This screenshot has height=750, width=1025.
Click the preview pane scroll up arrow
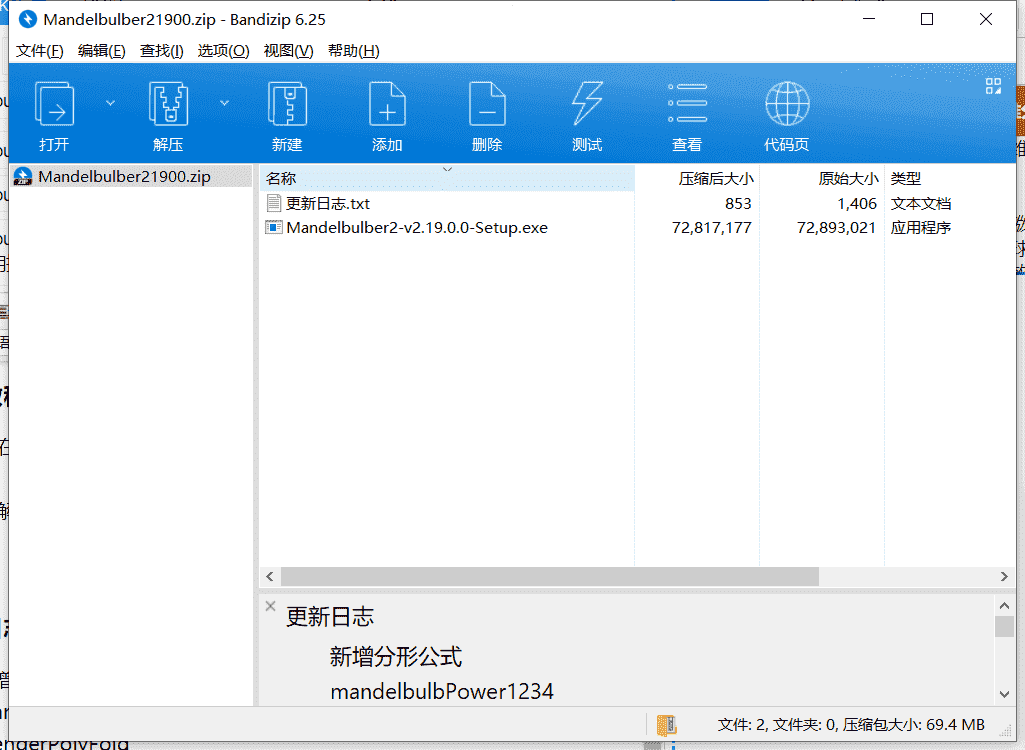pyautogui.click(x=1005, y=605)
